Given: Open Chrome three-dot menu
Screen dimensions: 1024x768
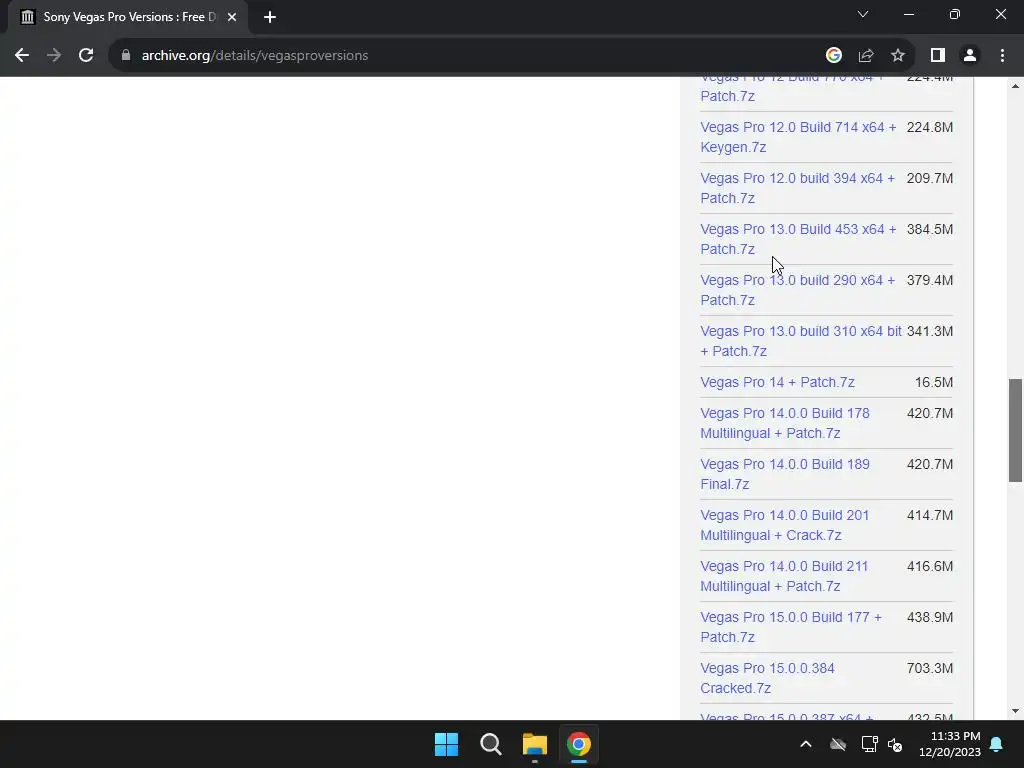Looking at the screenshot, I should pyautogui.click(x=1002, y=56).
